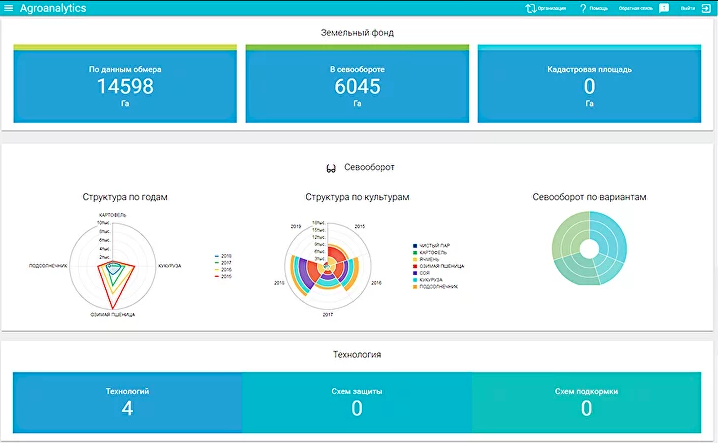This screenshot has height=443, width=718.
Task: Click the organization switch arrows icon
Action: 531,8
